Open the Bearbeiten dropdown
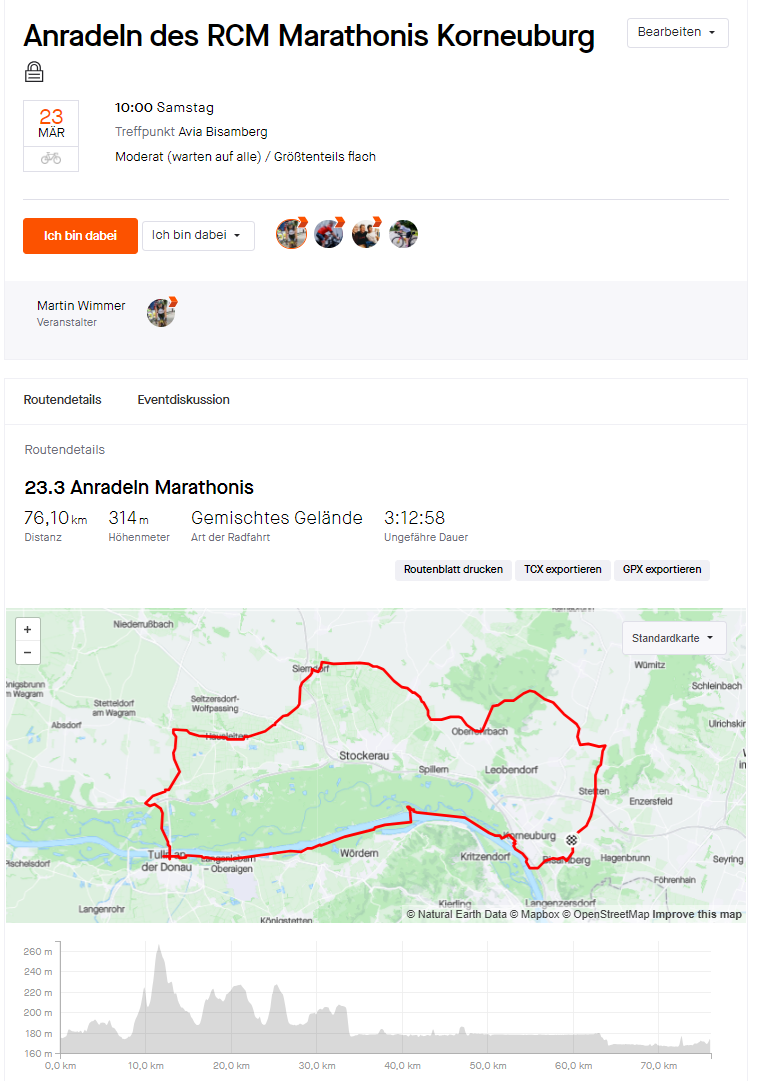 (x=677, y=32)
